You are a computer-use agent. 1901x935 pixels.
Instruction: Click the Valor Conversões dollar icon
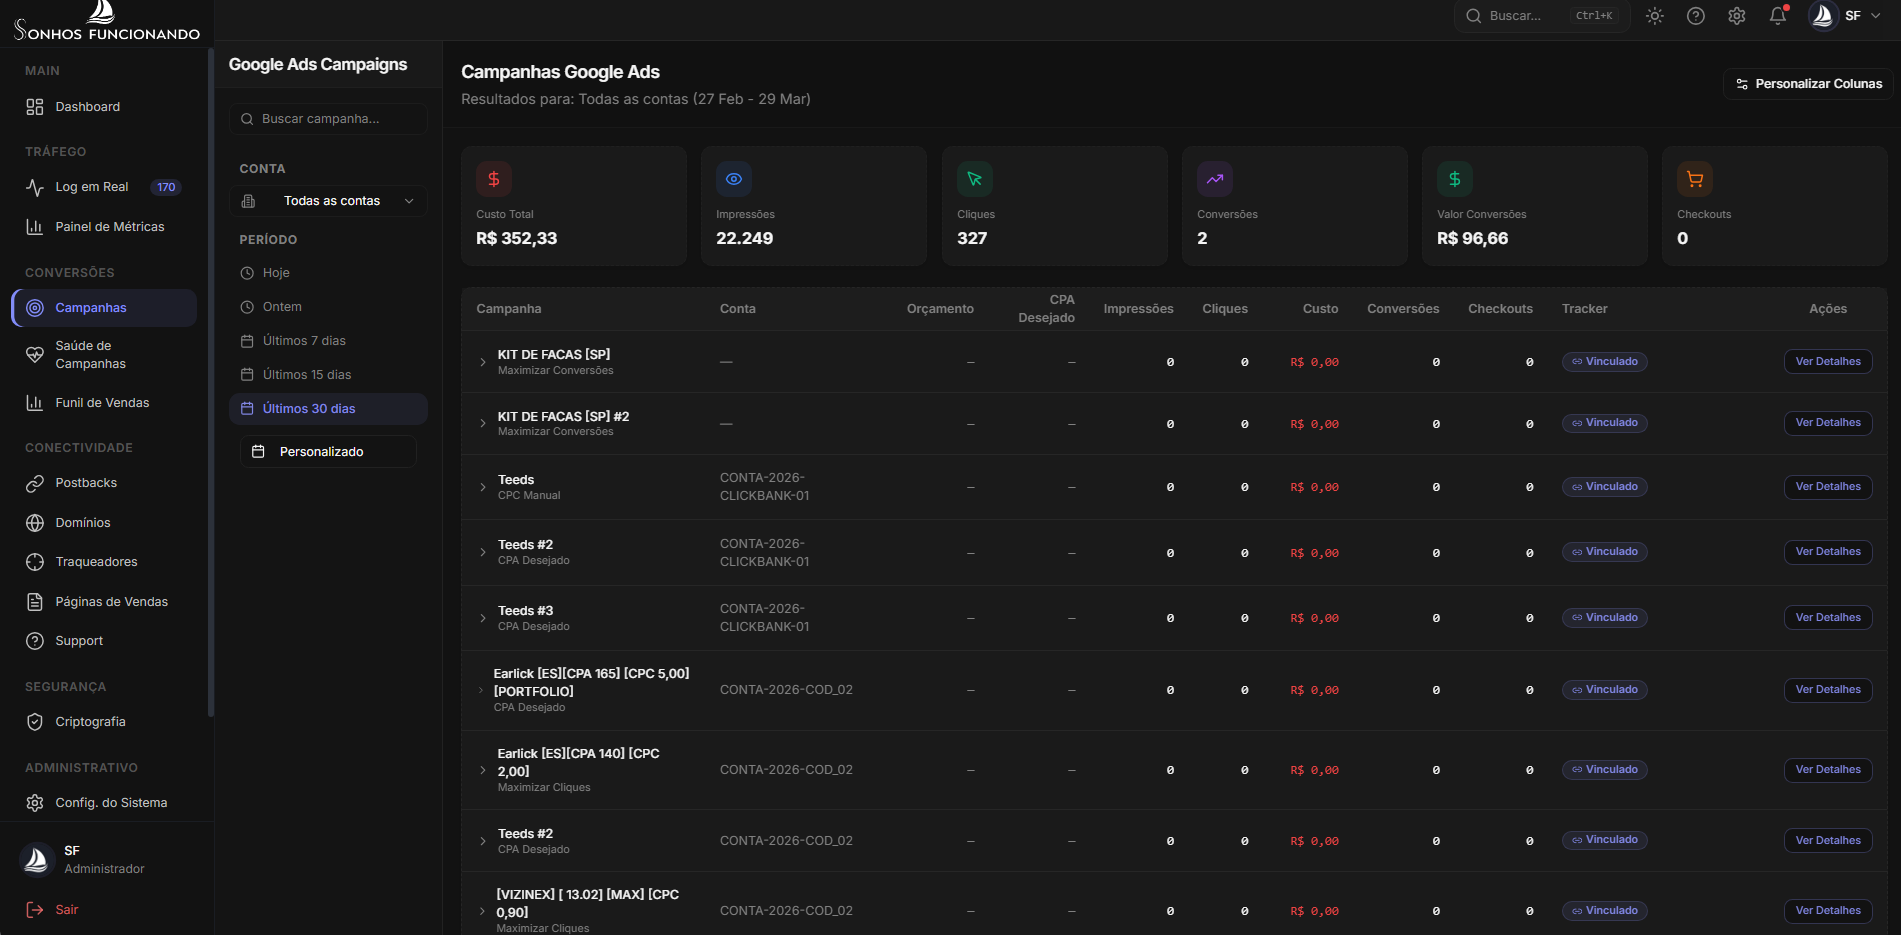point(1455,179)
